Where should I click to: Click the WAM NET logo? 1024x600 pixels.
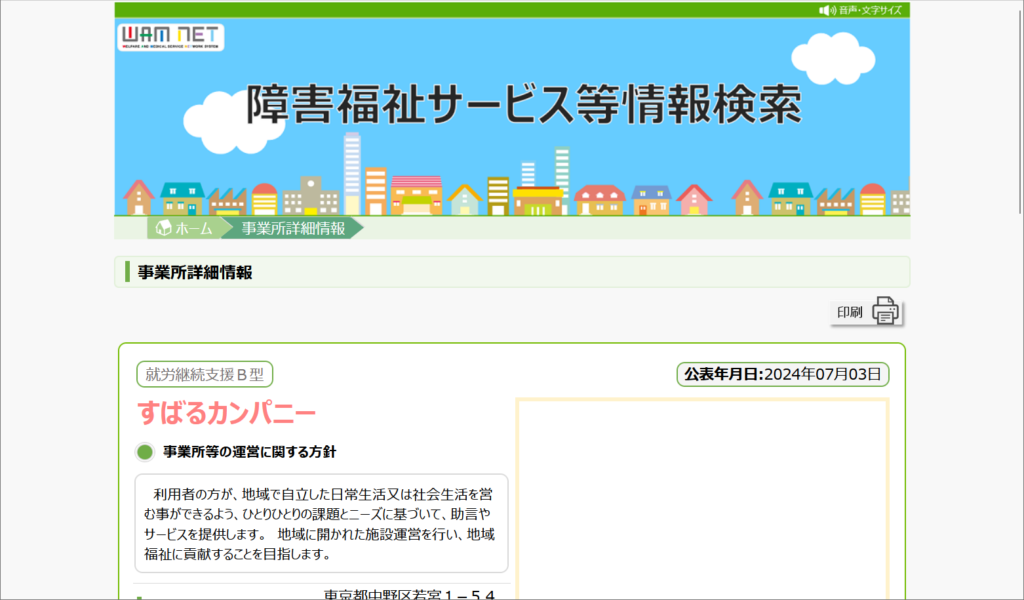click(x=171, y=37)
